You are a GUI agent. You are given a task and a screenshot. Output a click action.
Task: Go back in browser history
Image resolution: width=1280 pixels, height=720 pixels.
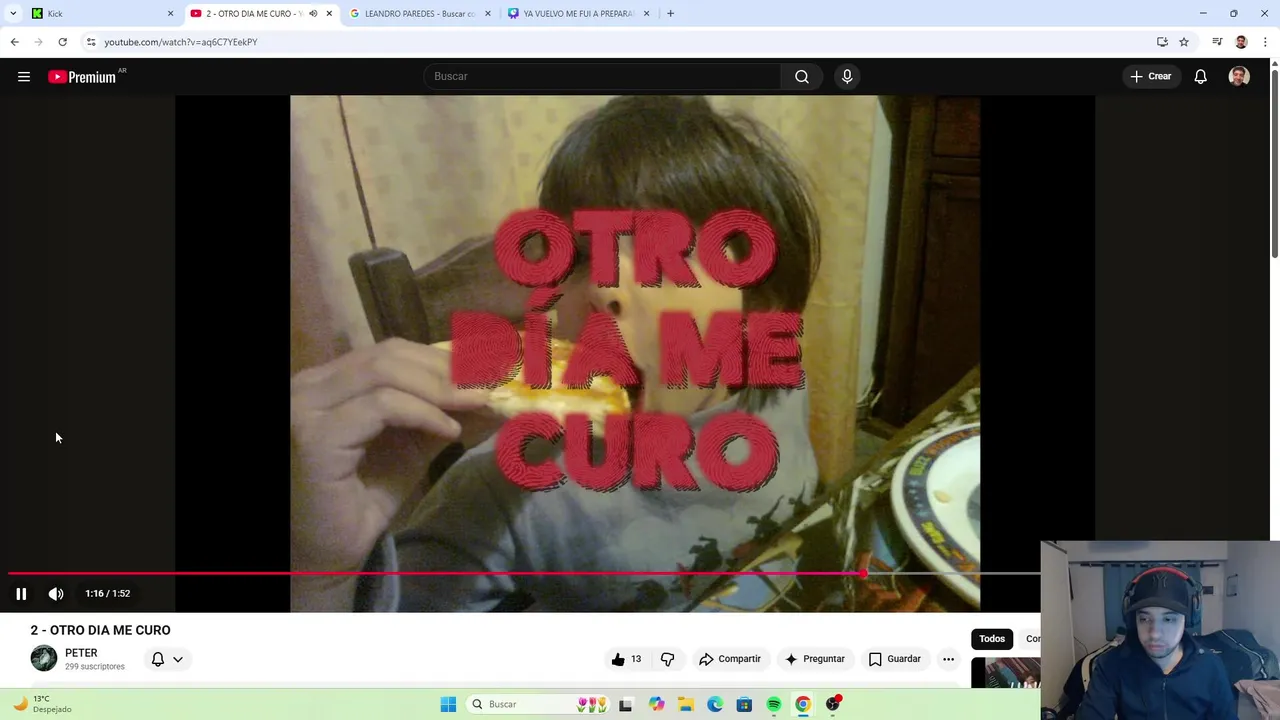pos(14,42)
